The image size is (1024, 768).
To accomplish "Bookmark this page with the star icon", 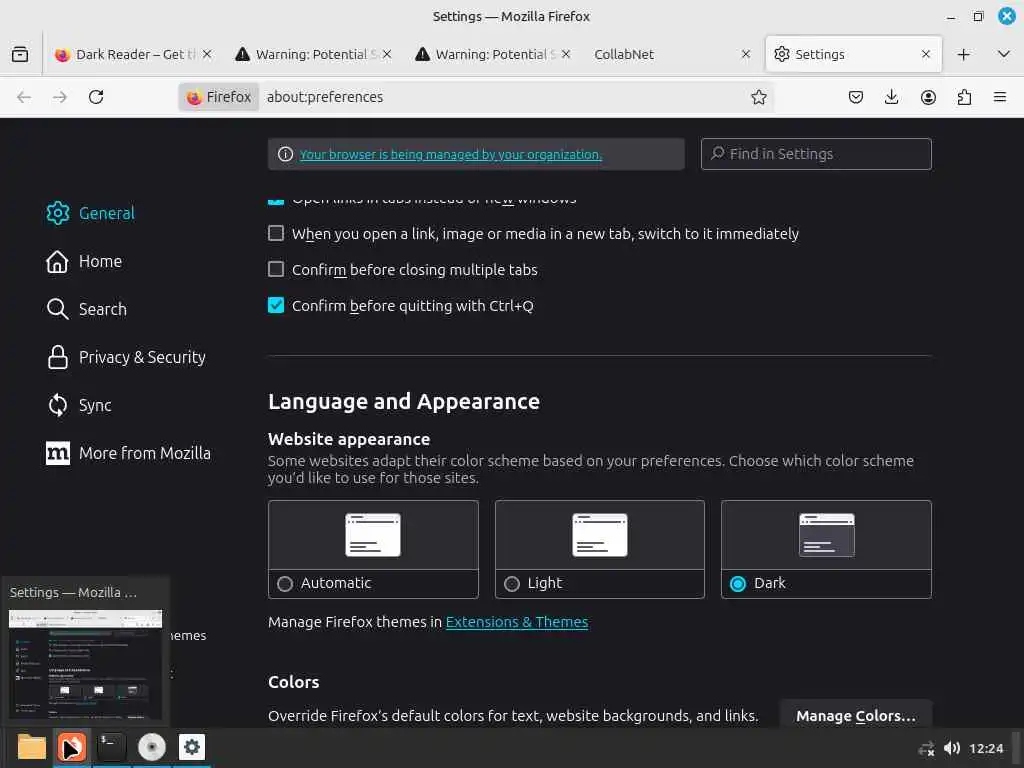I will (x=758, y=97).
